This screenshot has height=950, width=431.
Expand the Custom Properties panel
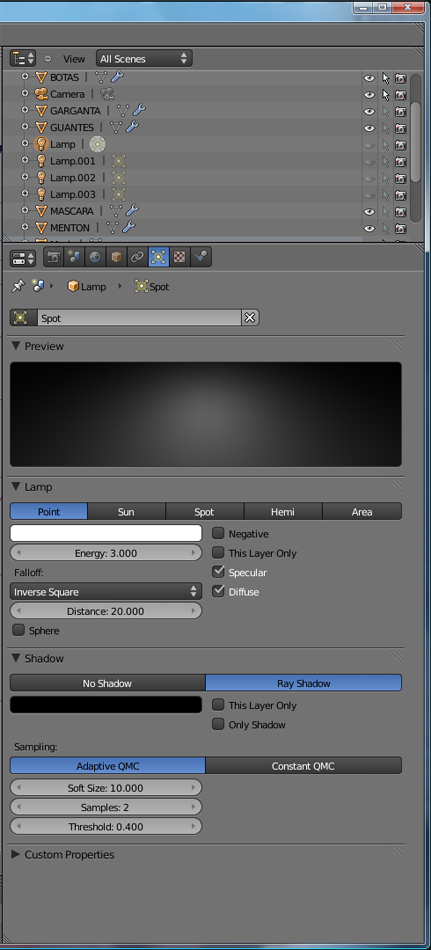click(x=16, y=854)
